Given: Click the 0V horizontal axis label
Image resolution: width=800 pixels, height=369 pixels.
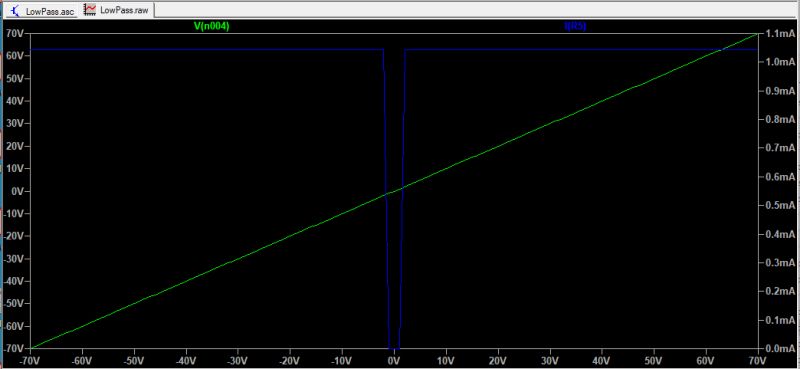Looking at the screenshot, I should click(394, 360).
